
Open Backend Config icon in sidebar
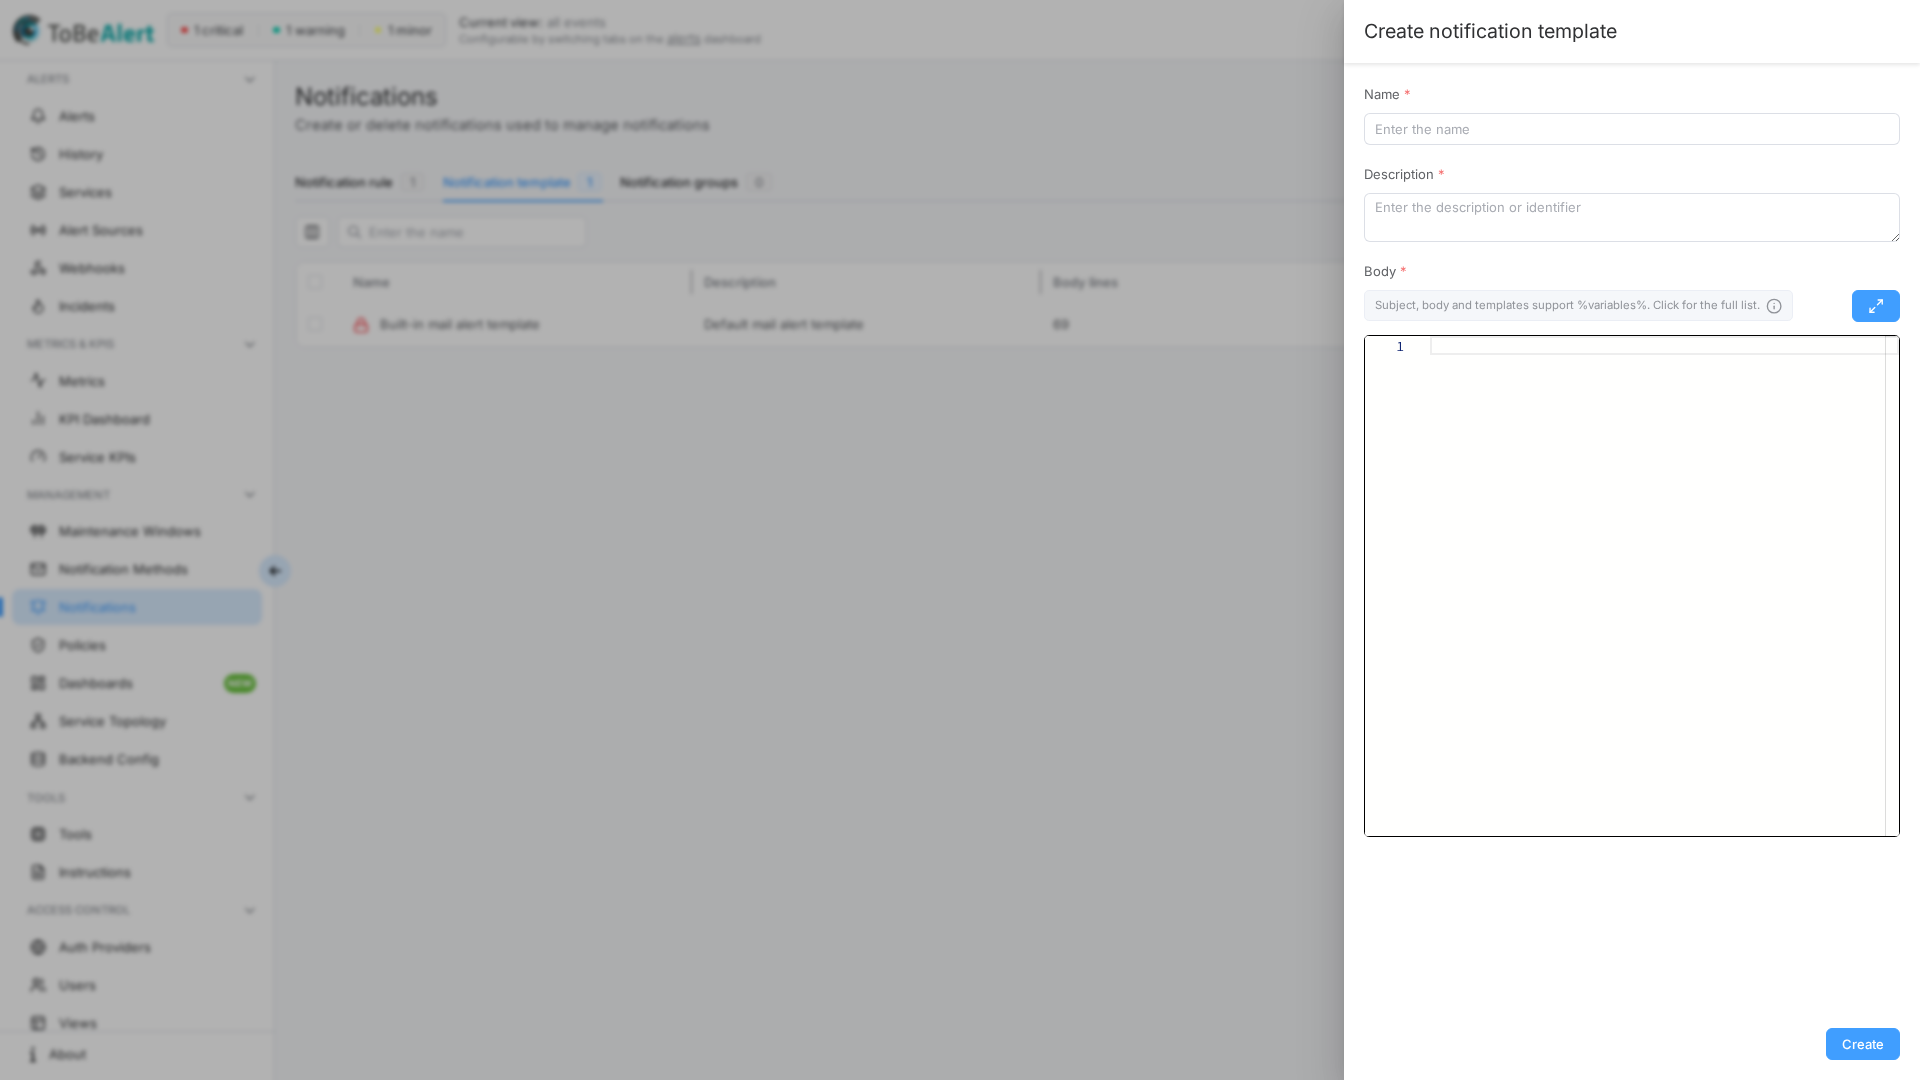tap(38, 759)
